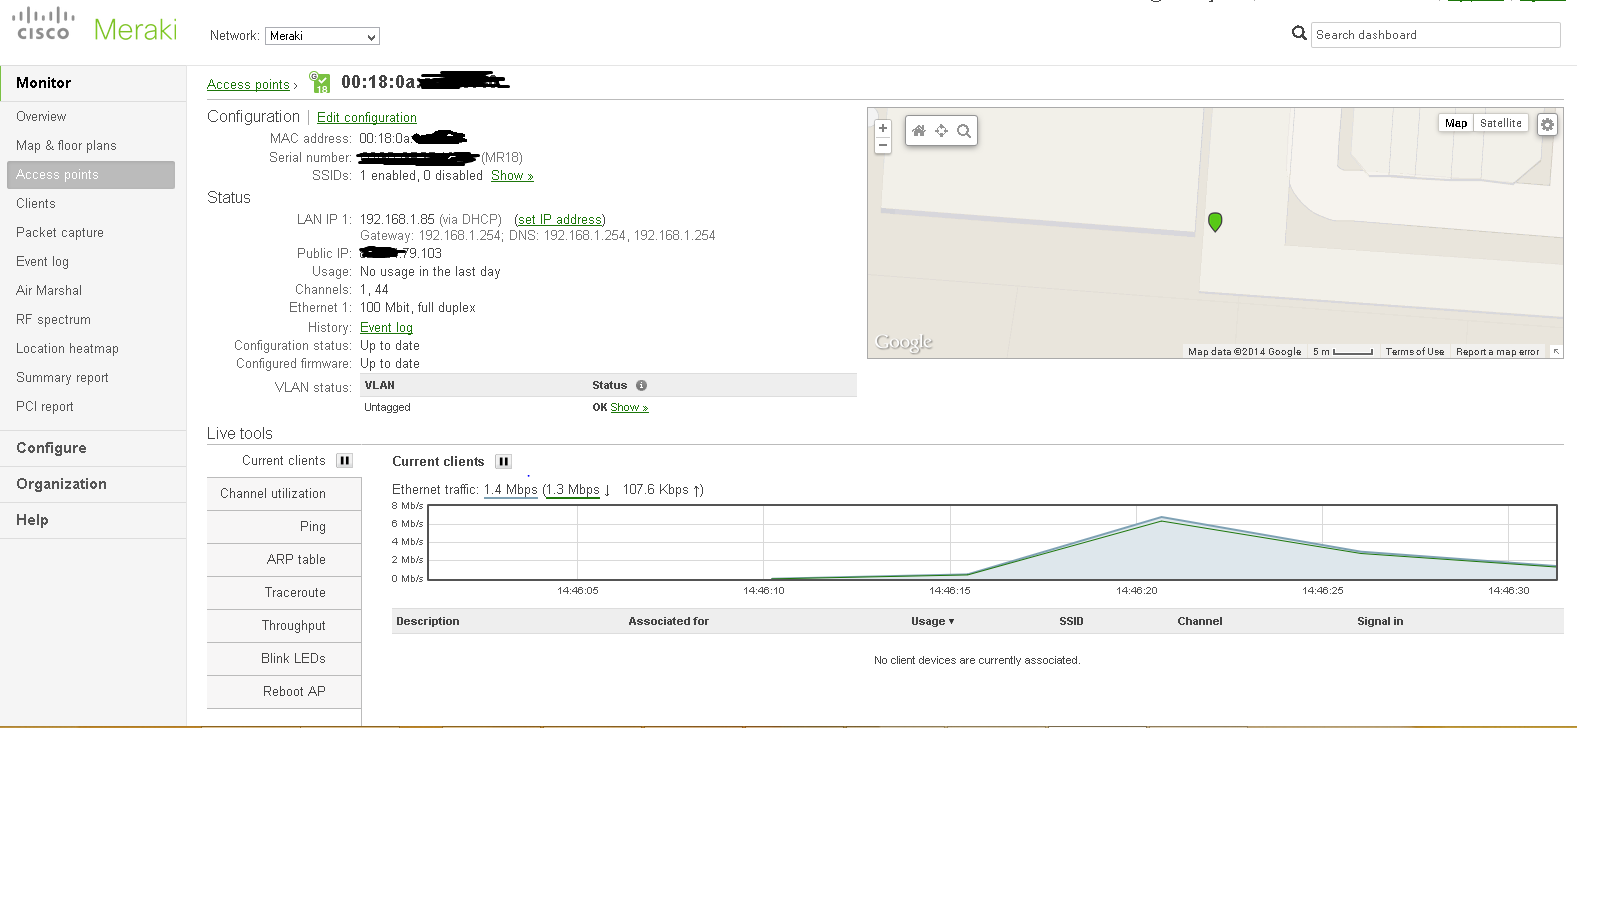Open the Help menu section

point(32,520)
